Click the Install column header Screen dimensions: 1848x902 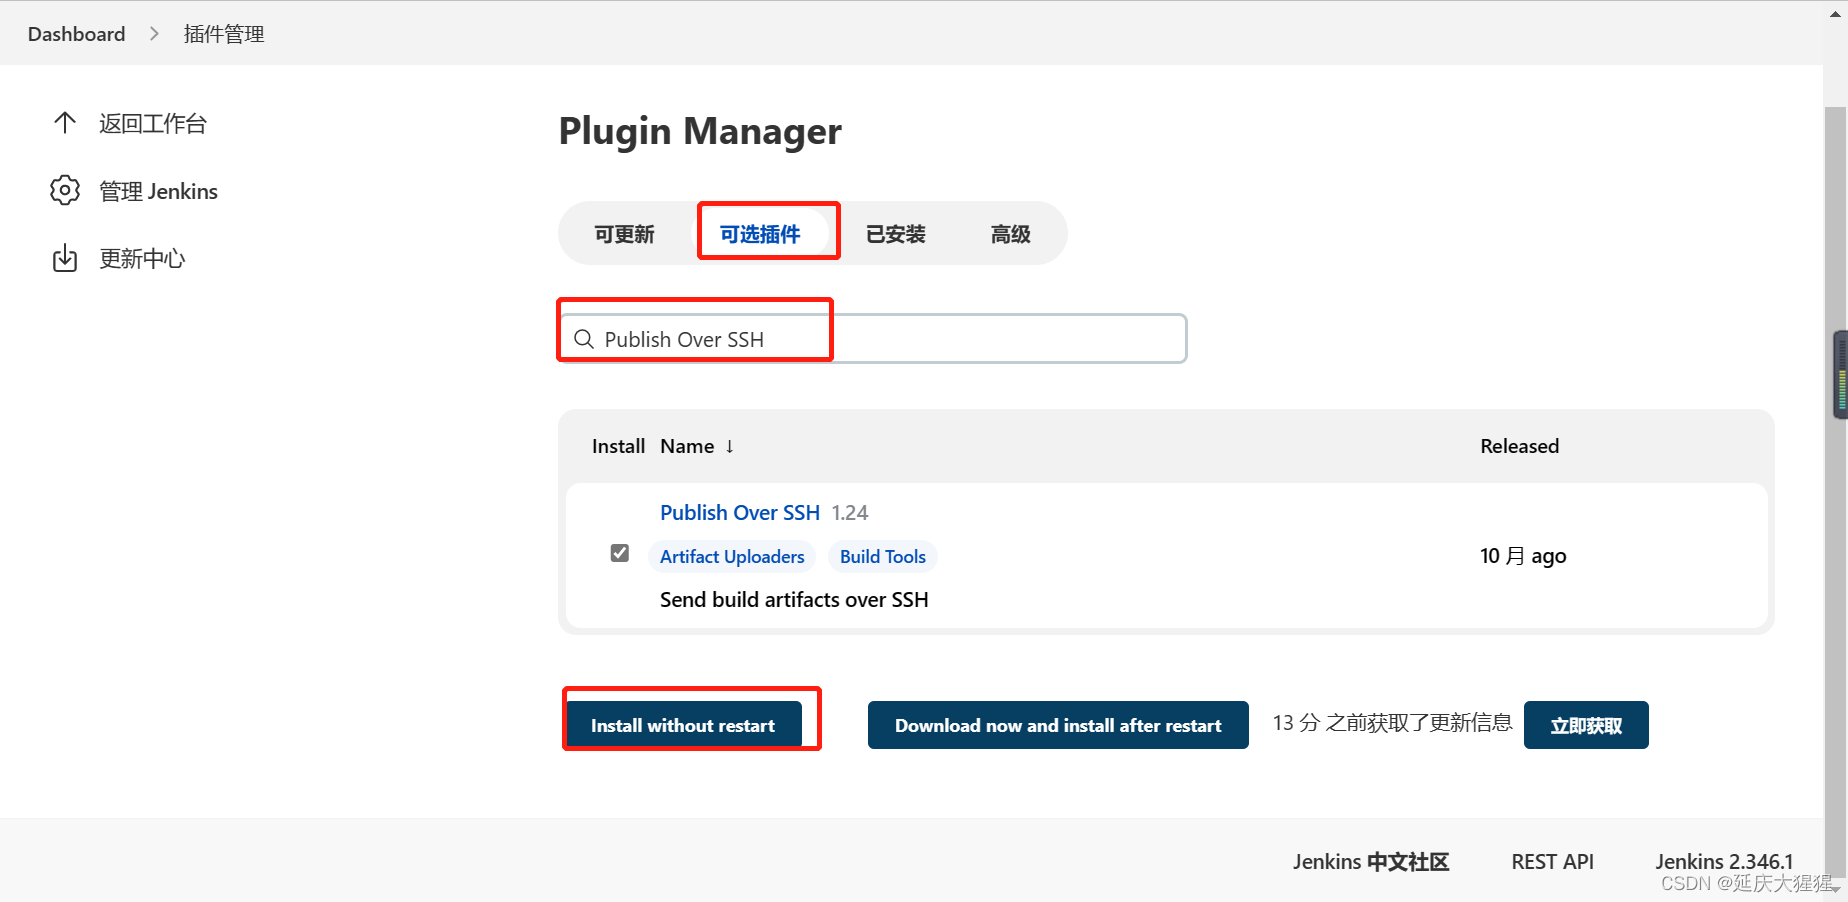pos(618,446)
